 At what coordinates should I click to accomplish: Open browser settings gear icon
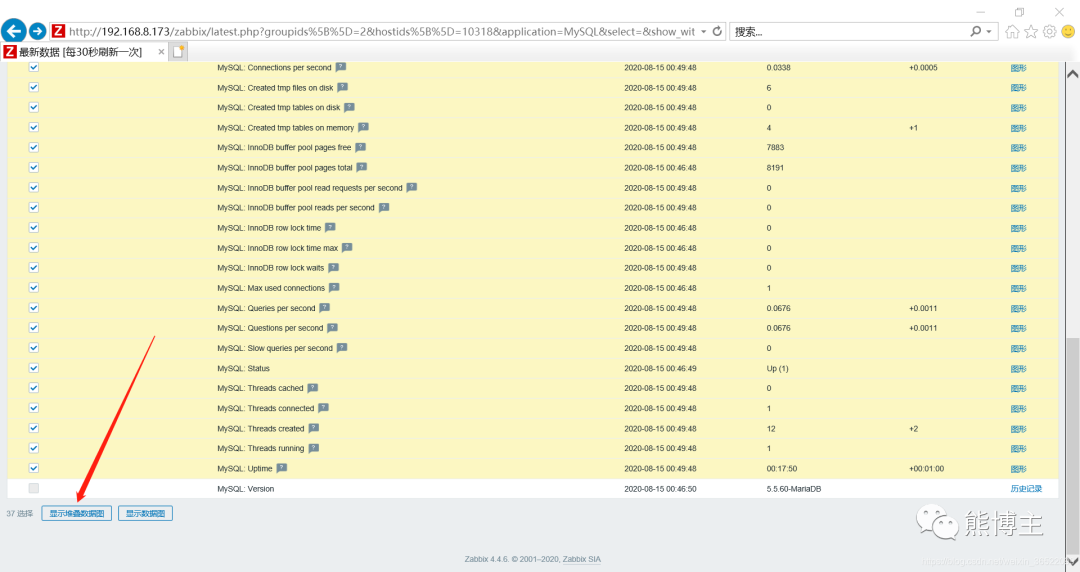pyautogui.click(x=1049, y=32)
